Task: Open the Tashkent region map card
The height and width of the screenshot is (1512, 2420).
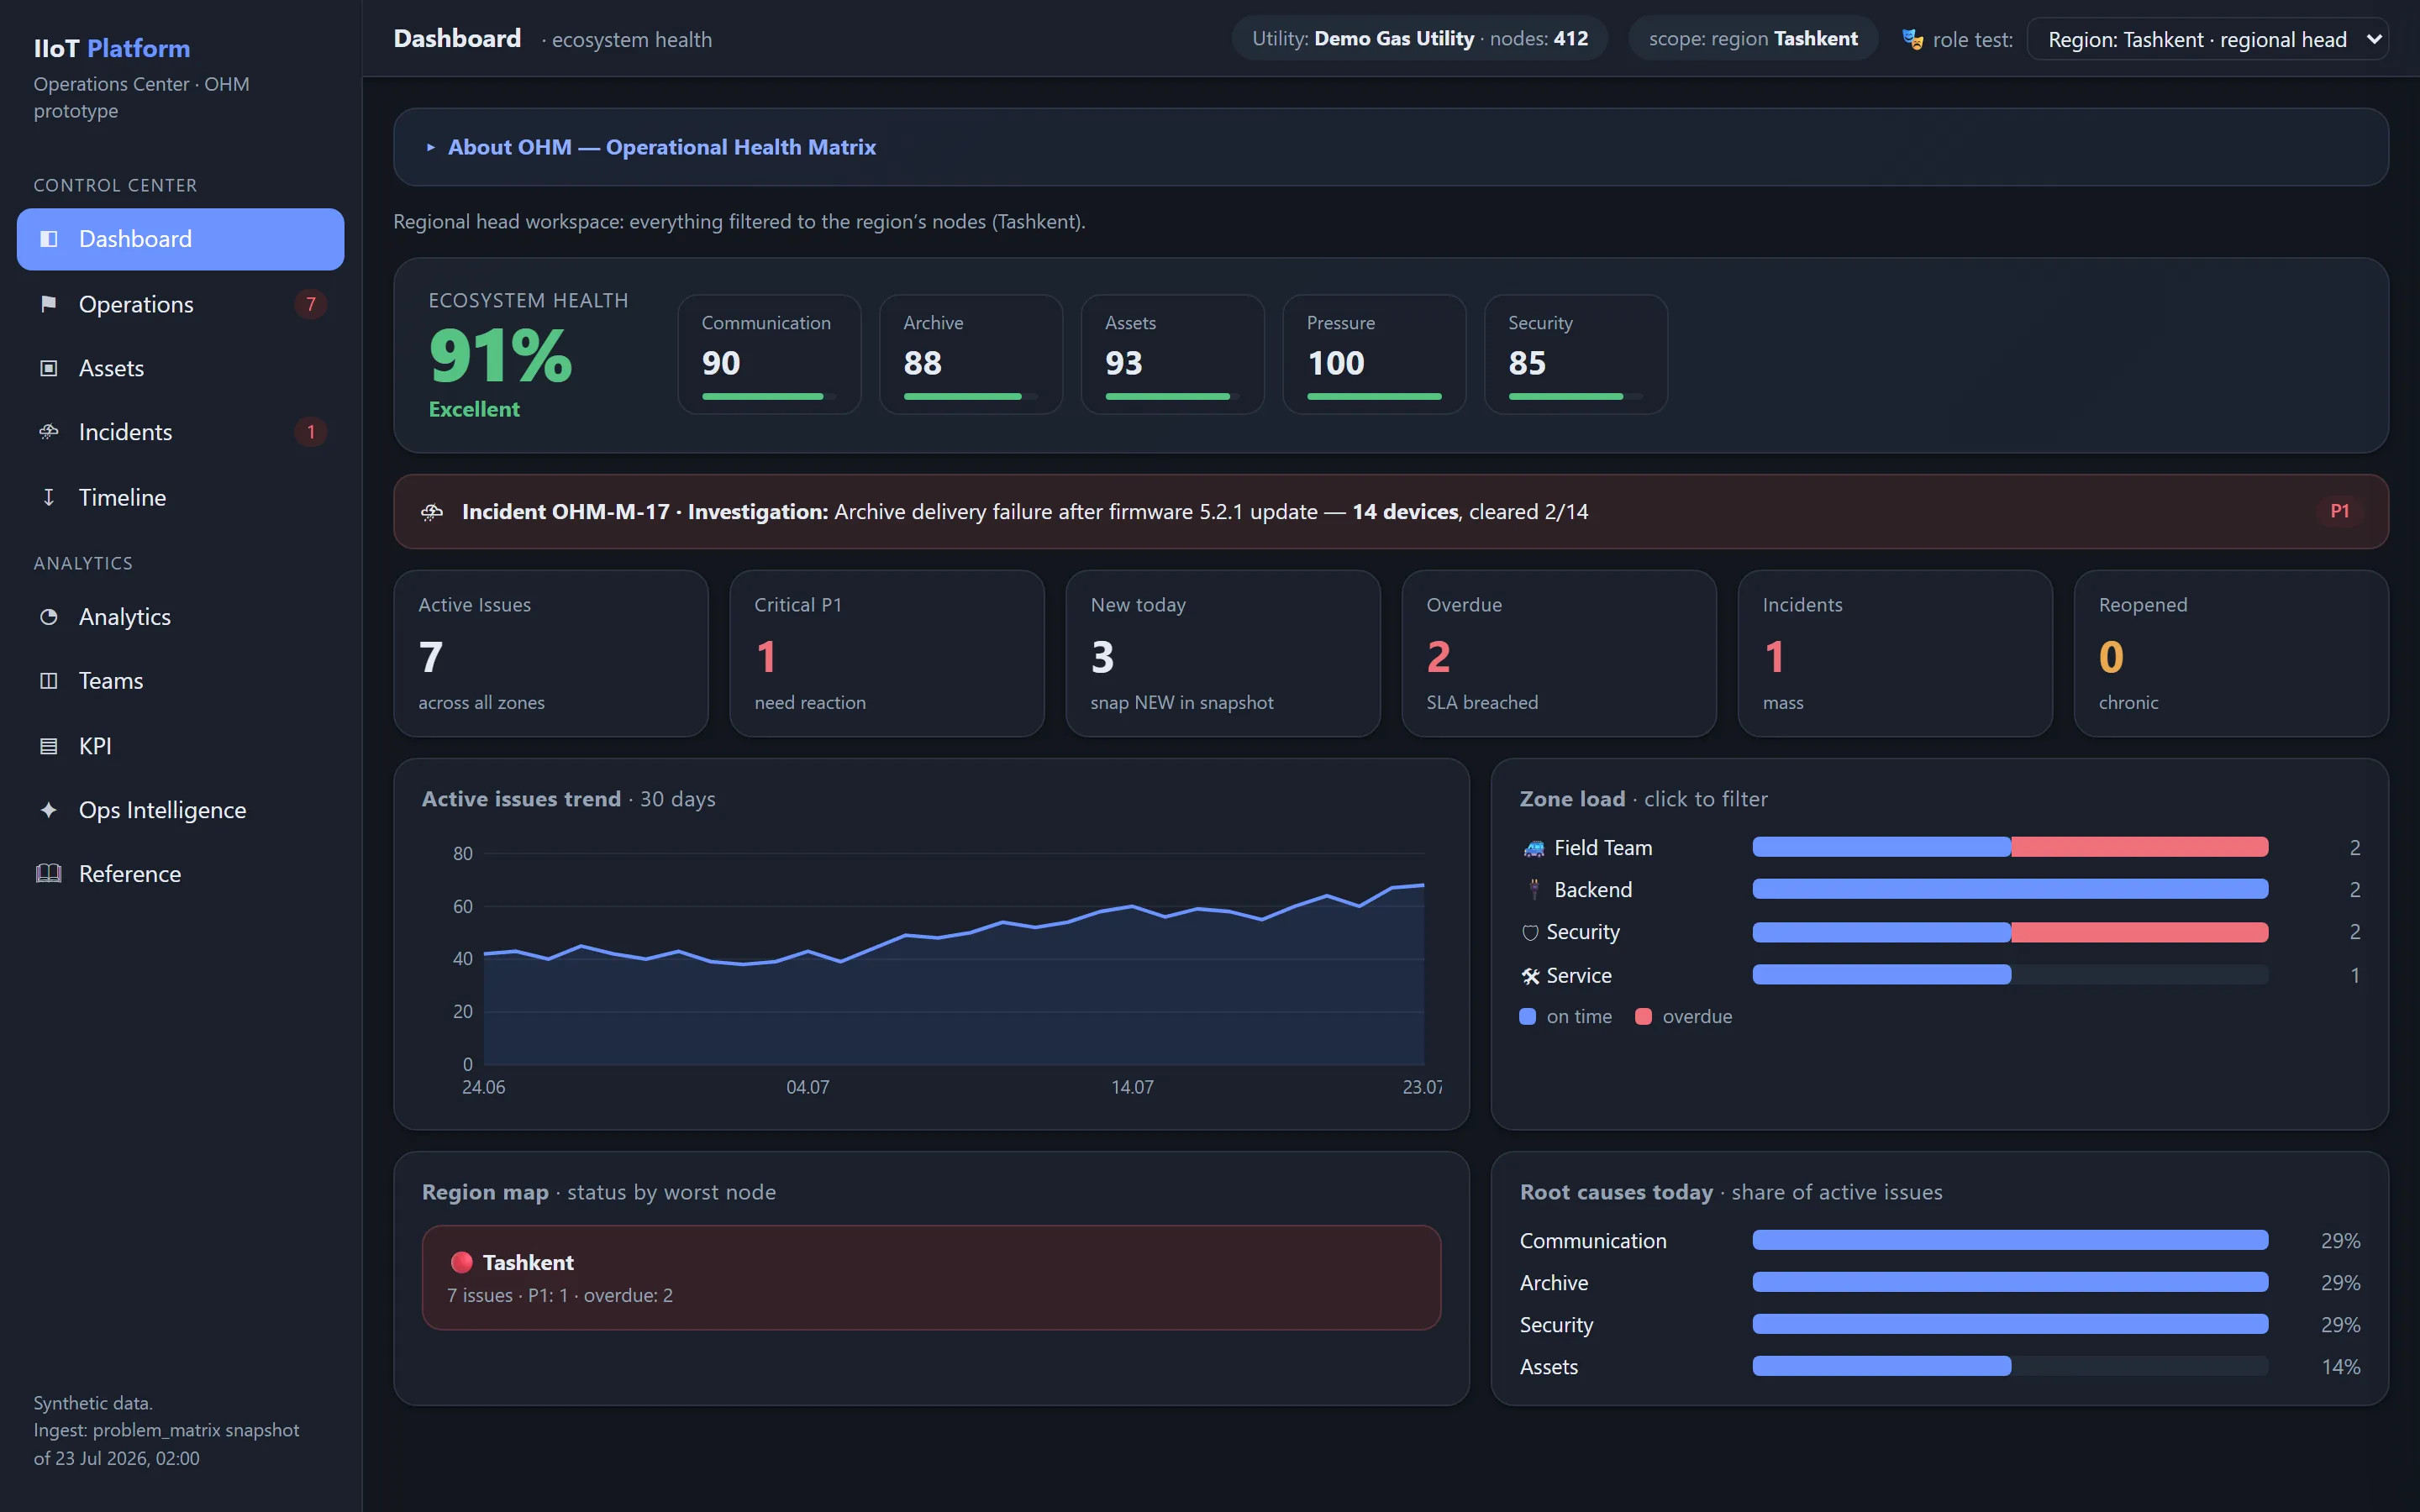Action: tap(931, 1278)
